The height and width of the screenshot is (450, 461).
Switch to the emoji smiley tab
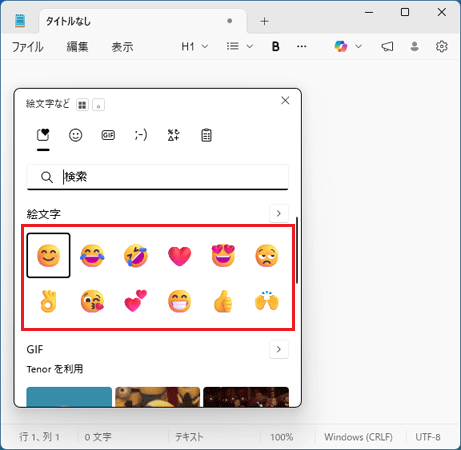point(76,135)
